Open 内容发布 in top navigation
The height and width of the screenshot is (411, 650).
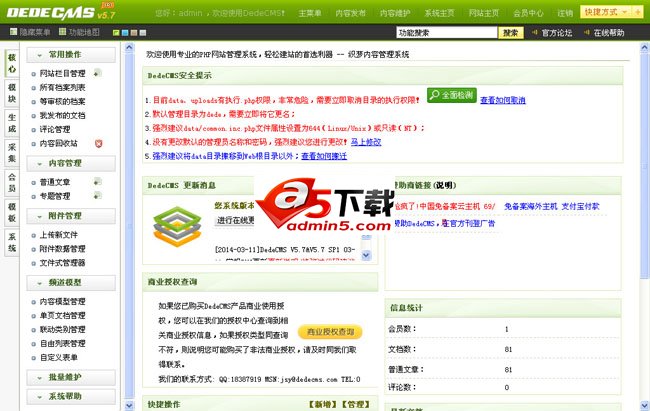[x=350, y=13]
